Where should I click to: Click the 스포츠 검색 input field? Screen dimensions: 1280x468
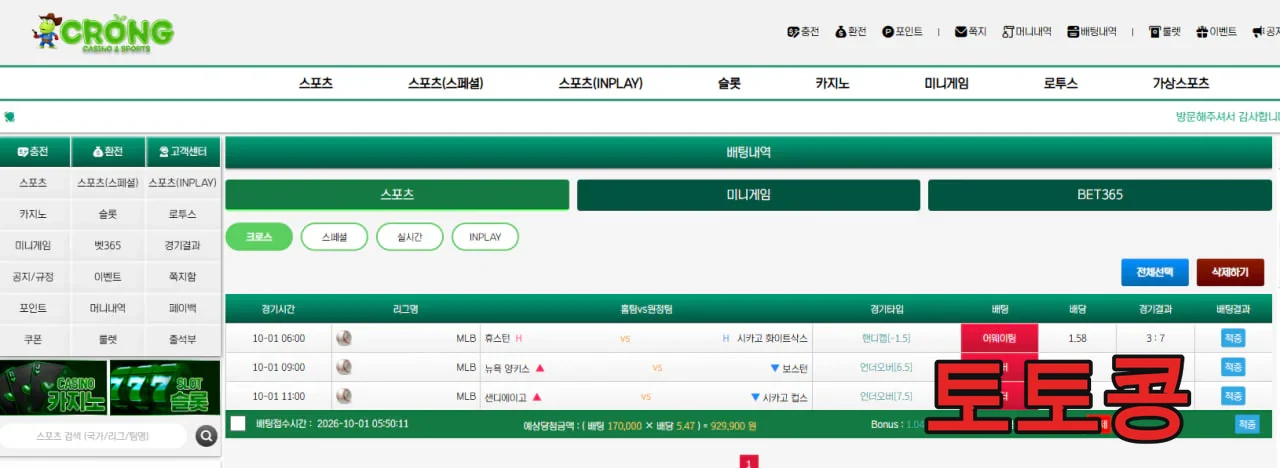[x=94, y=436]
